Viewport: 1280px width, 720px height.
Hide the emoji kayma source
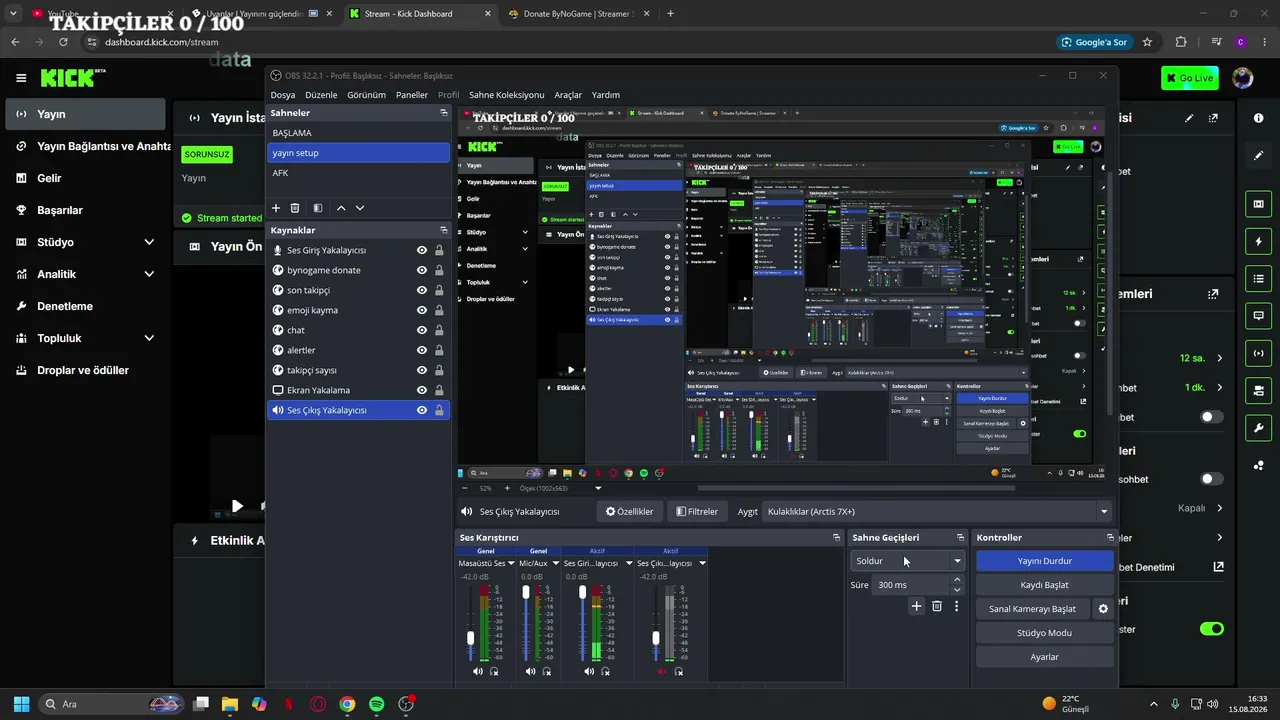[422, 310]
